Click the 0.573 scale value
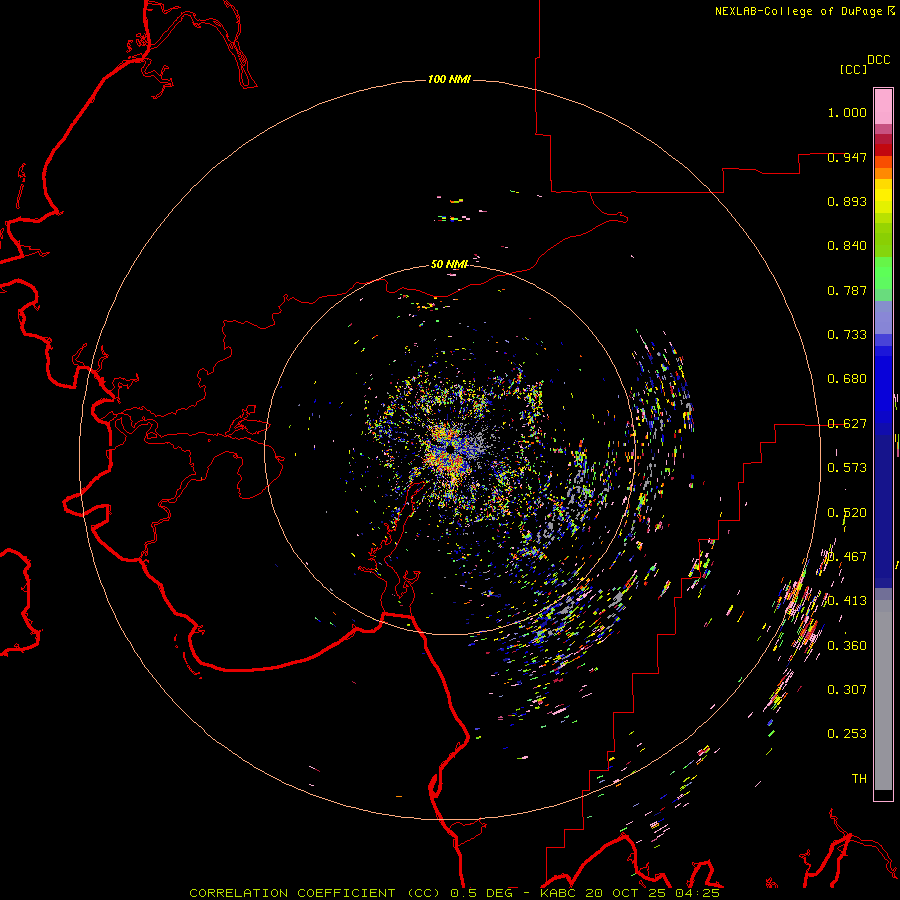The width and height of the screenshot is (900, 900). (847, 468)
